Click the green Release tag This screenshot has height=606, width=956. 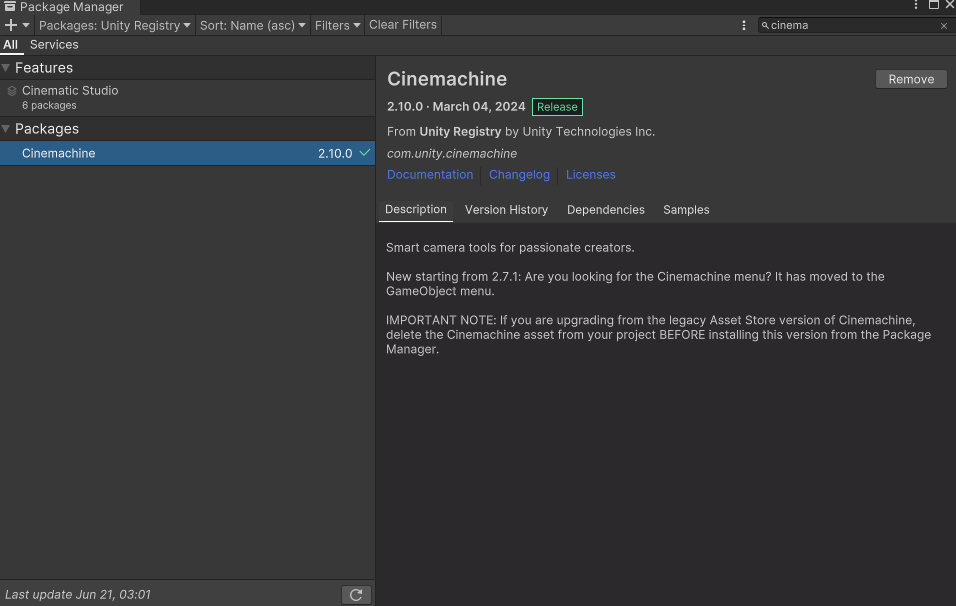(557, 107)
